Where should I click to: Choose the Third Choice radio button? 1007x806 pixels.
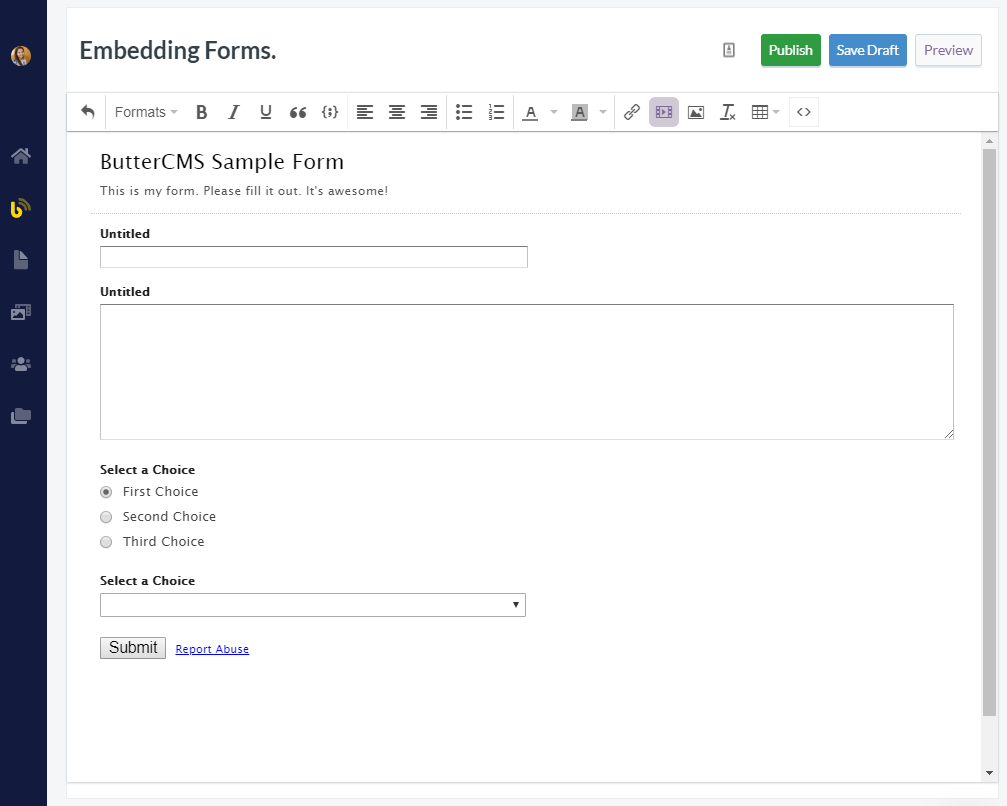(x=106, y=542)
